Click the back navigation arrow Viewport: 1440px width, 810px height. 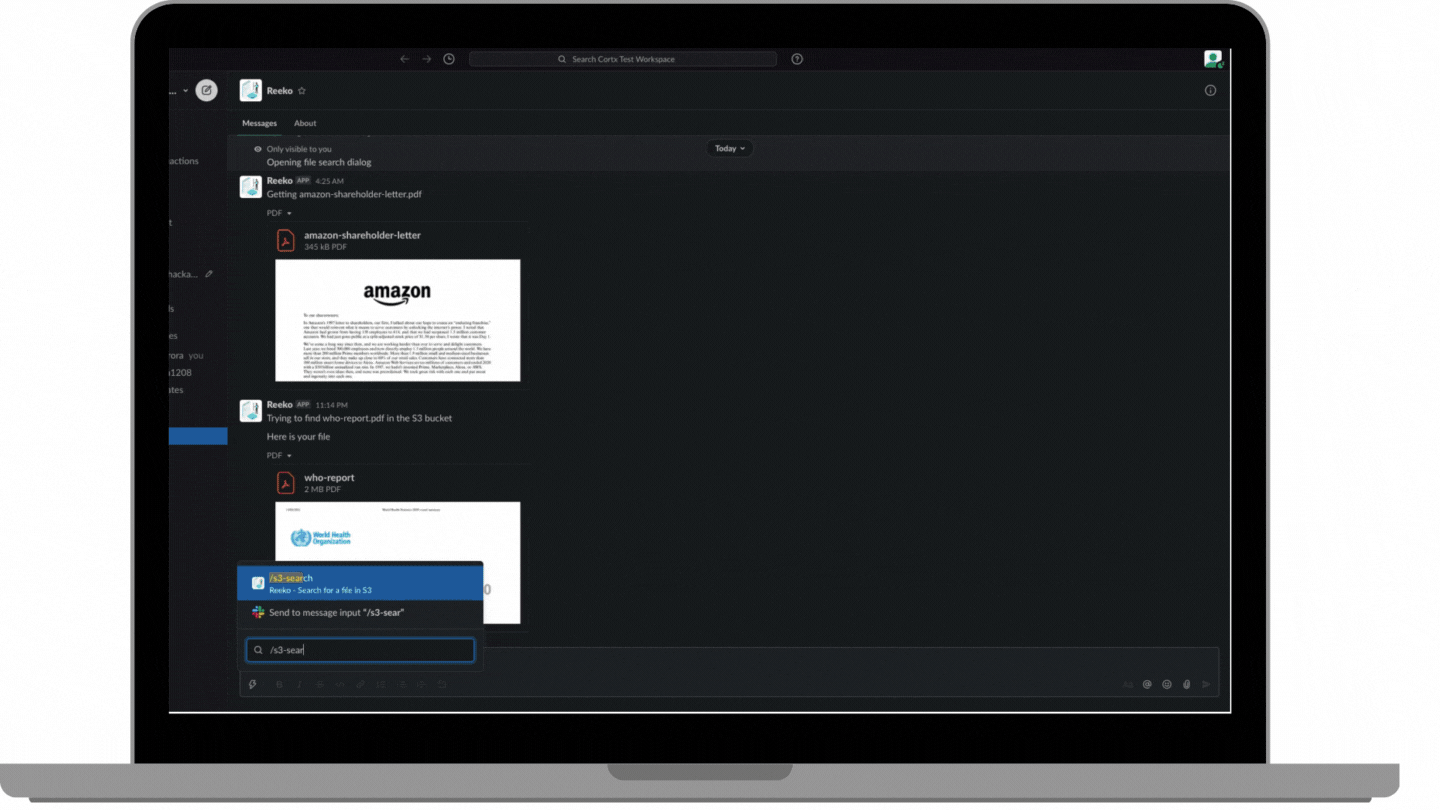405,59
